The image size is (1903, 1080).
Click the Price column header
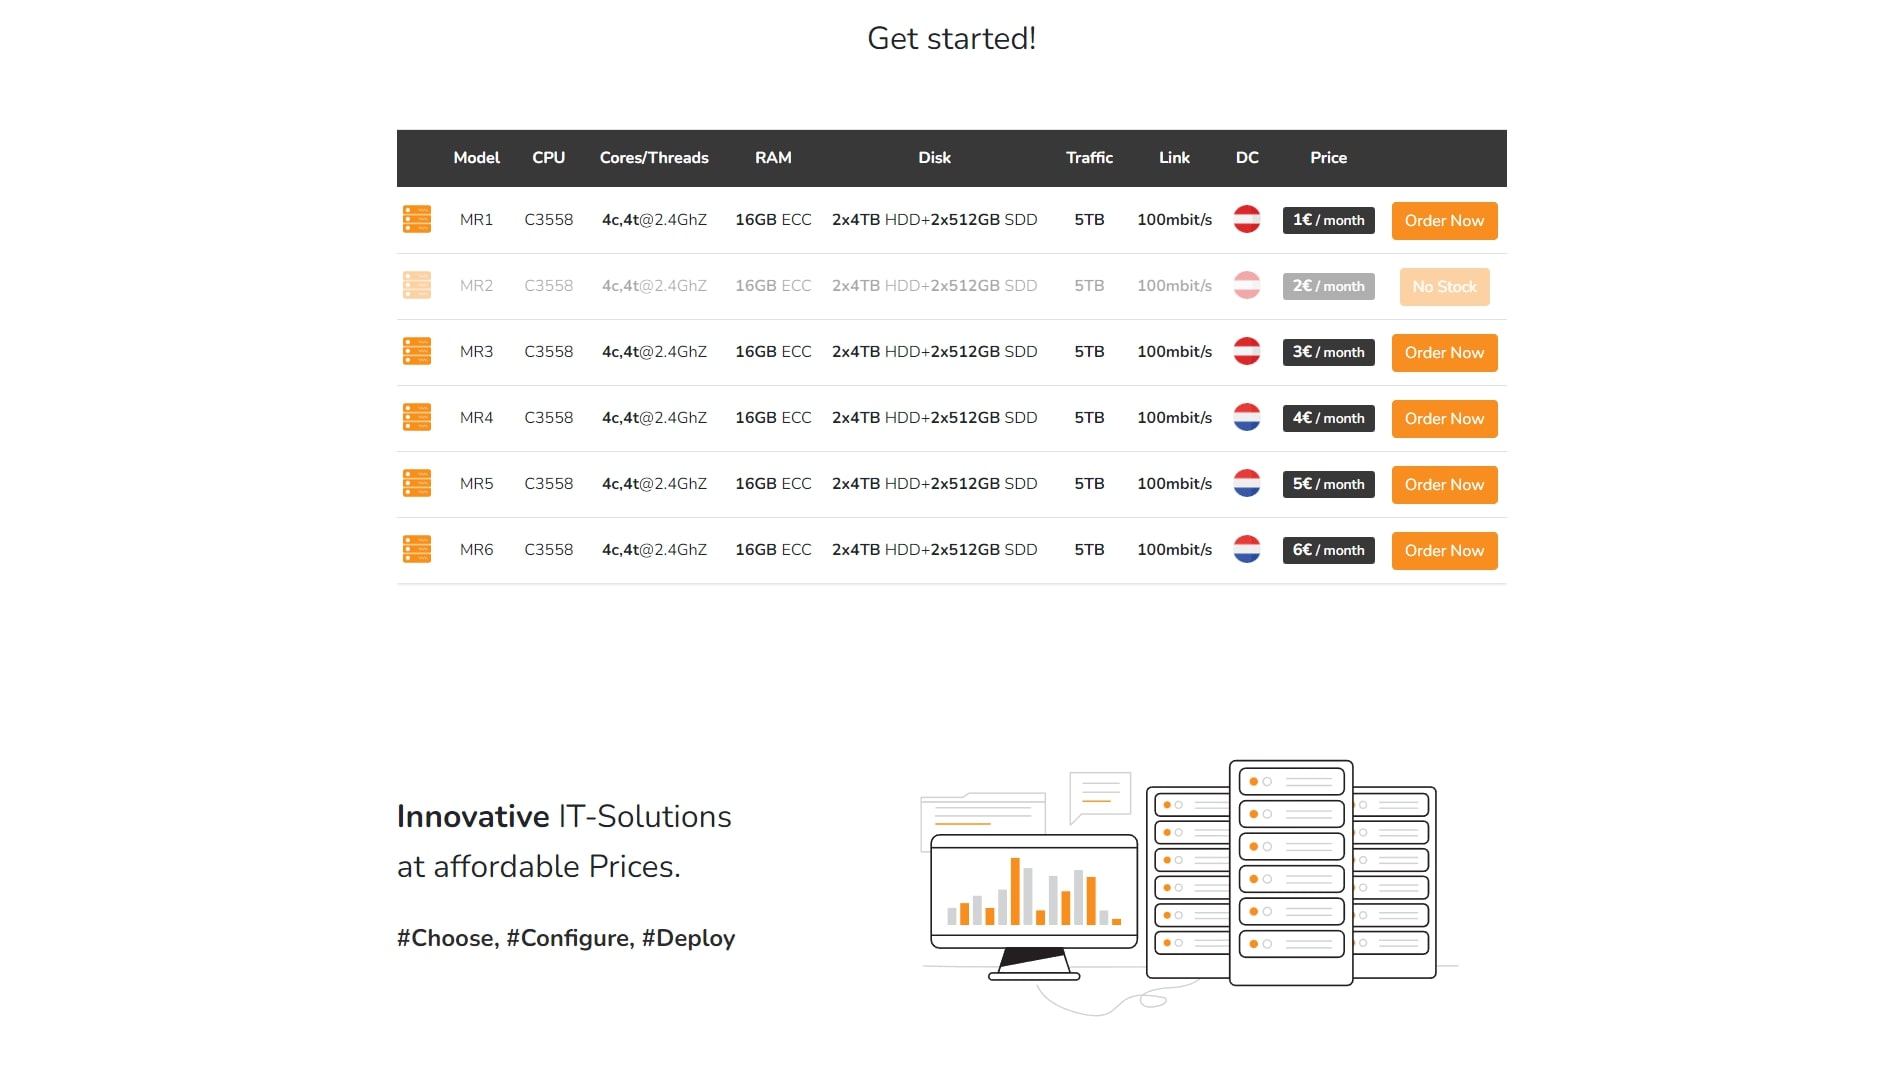click(1328, 158)
